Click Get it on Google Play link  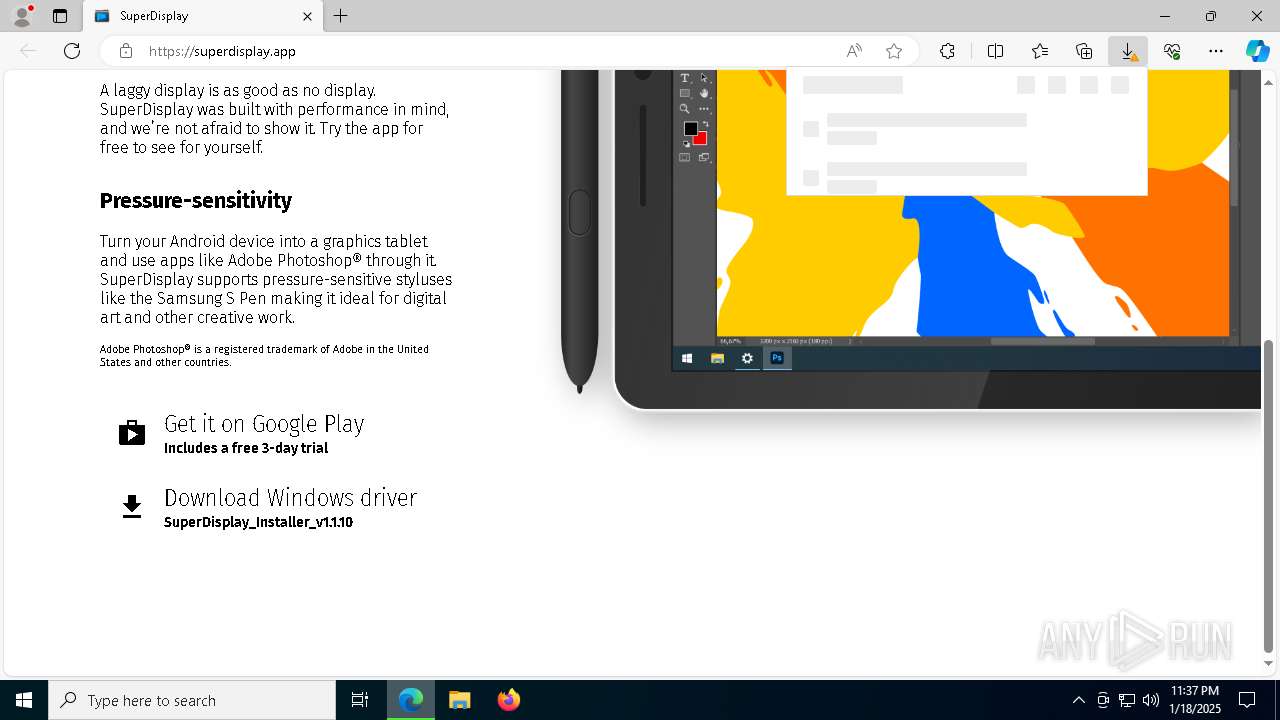pos(264,424)
